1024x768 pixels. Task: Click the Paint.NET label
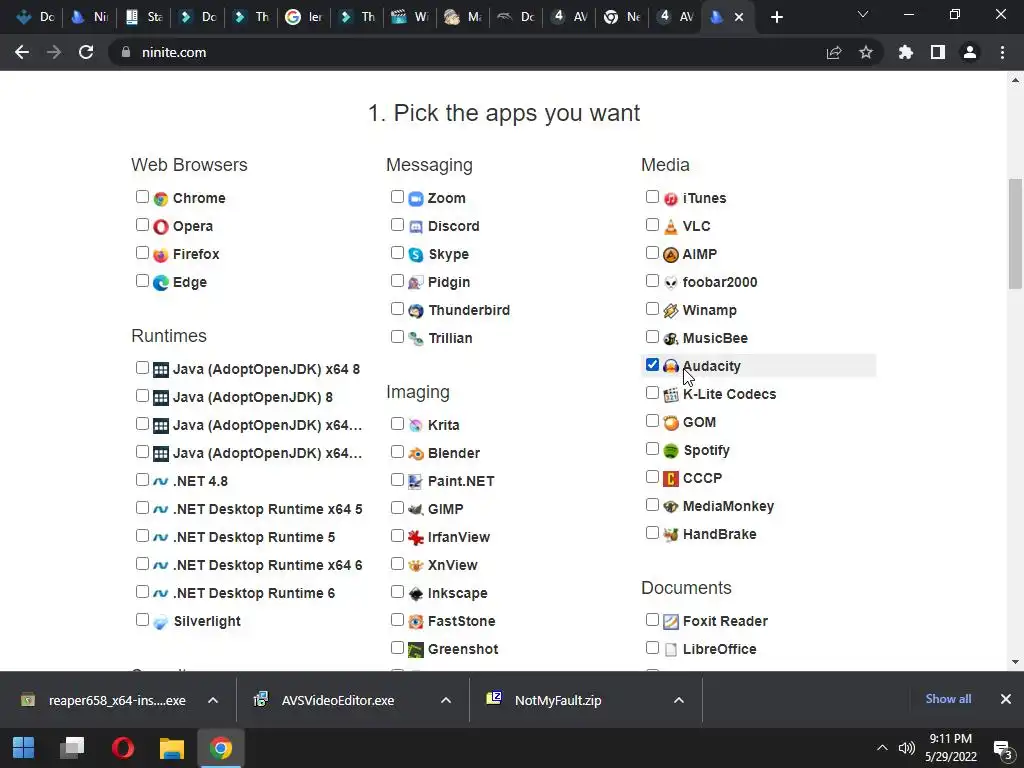pos(461,481)
